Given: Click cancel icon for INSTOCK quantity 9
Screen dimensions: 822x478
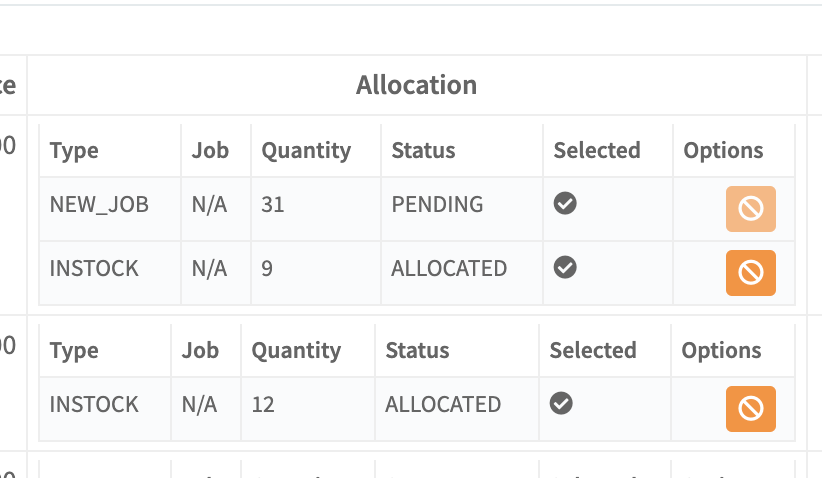Looking at the screenshot, I should point(750,272).
